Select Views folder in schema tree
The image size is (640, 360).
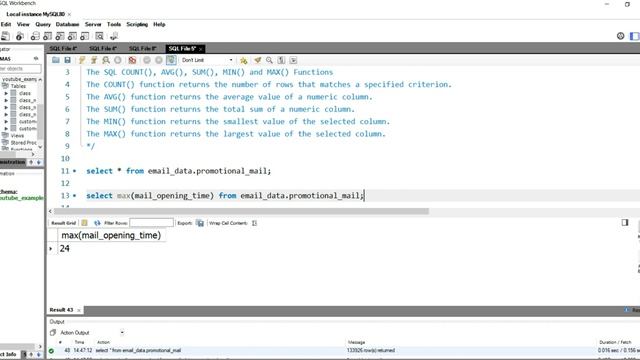(x=17, y=136)
